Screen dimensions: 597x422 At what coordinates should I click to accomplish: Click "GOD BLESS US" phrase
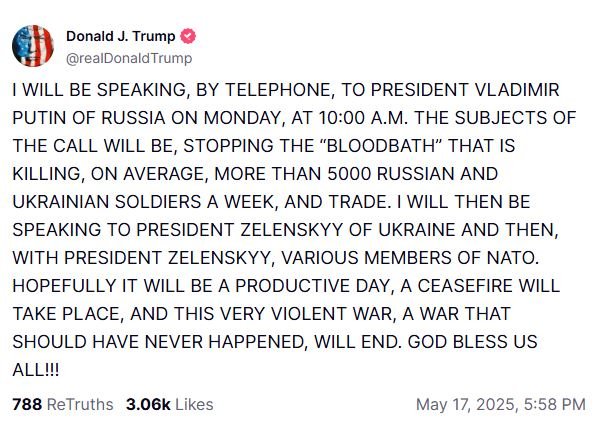pyautogui.click(x=472, y=342)
